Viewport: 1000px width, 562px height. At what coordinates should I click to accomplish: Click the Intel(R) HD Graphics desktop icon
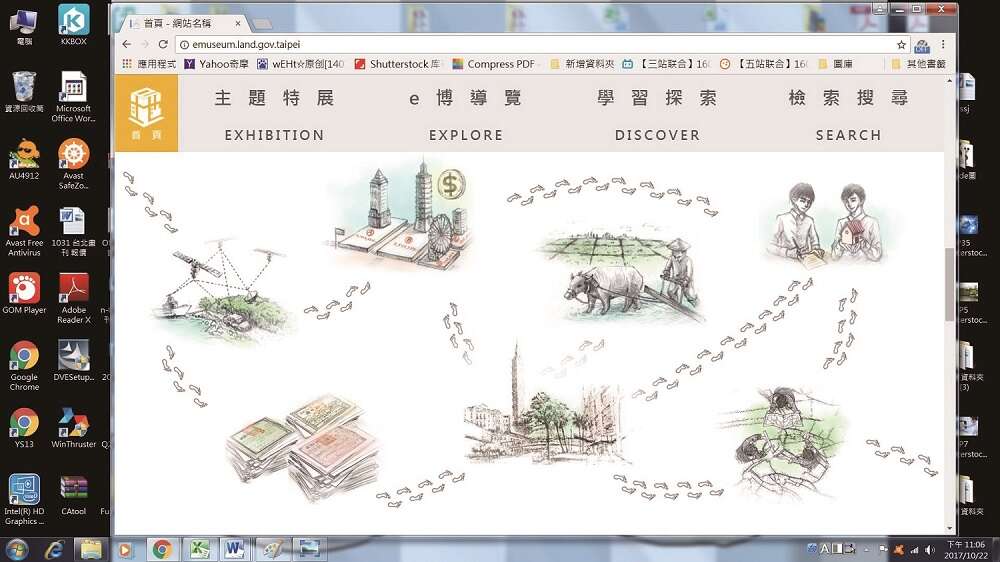coord(24,499)
